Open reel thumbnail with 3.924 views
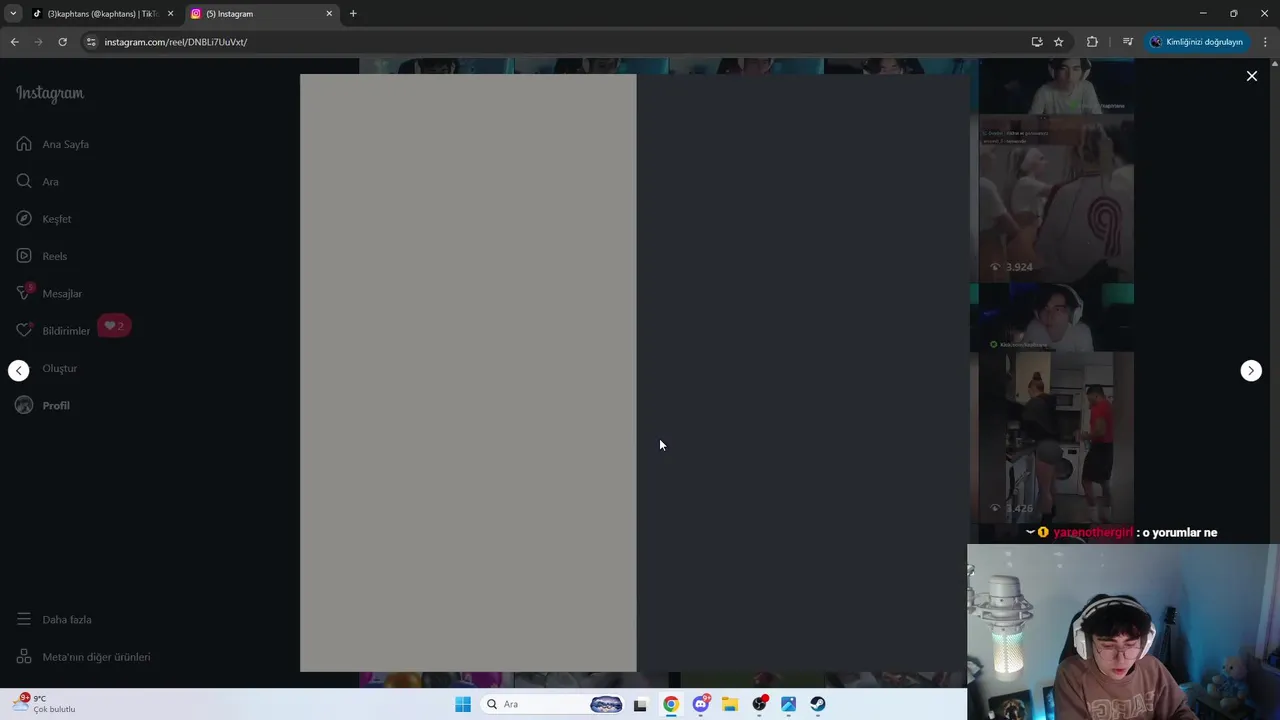Screen dimensions: 1280x720 click(1056, 199)
